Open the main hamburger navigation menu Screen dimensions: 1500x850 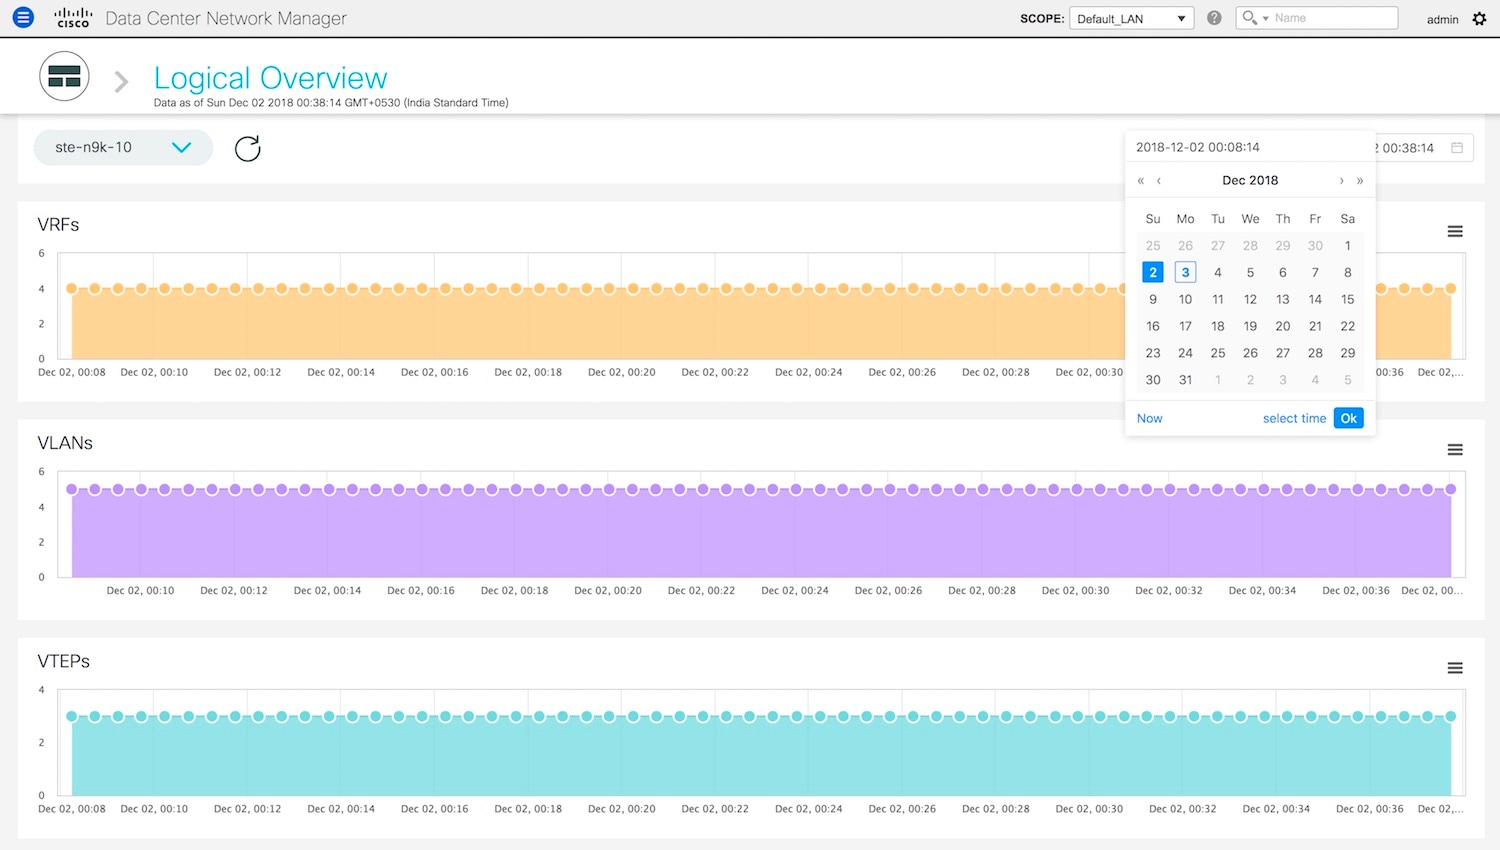pos(23,18)
